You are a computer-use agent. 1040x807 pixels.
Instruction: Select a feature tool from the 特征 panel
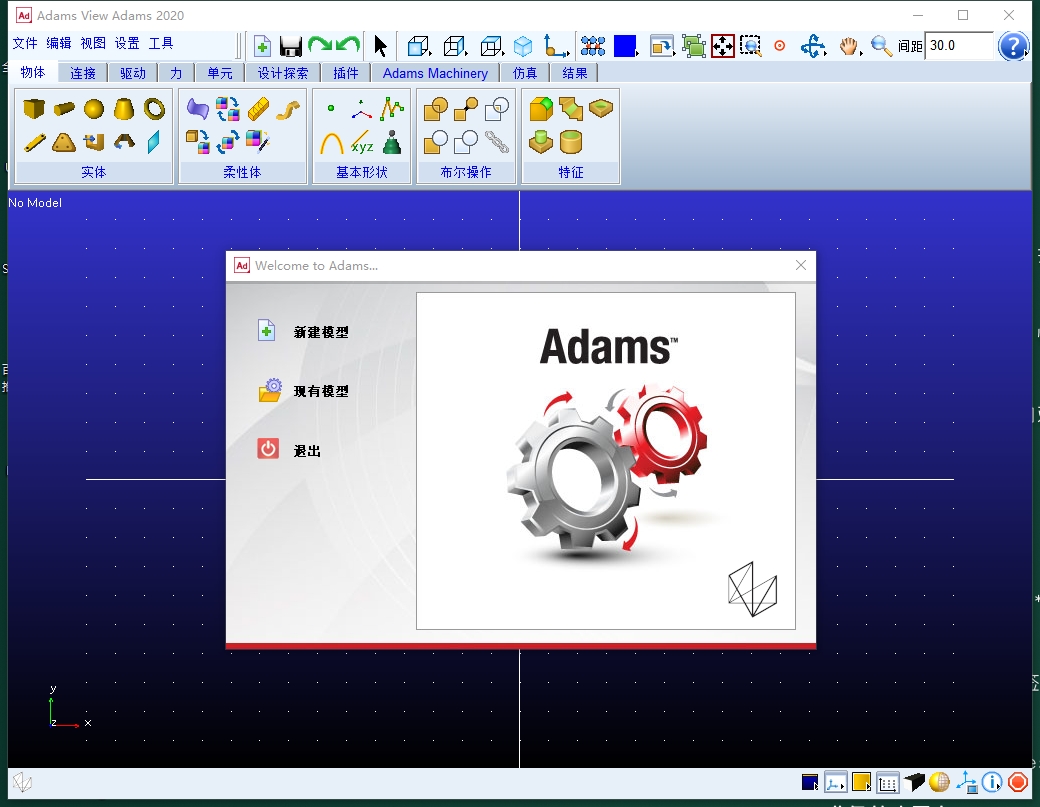pyautogui.click(x=543, y=110)
